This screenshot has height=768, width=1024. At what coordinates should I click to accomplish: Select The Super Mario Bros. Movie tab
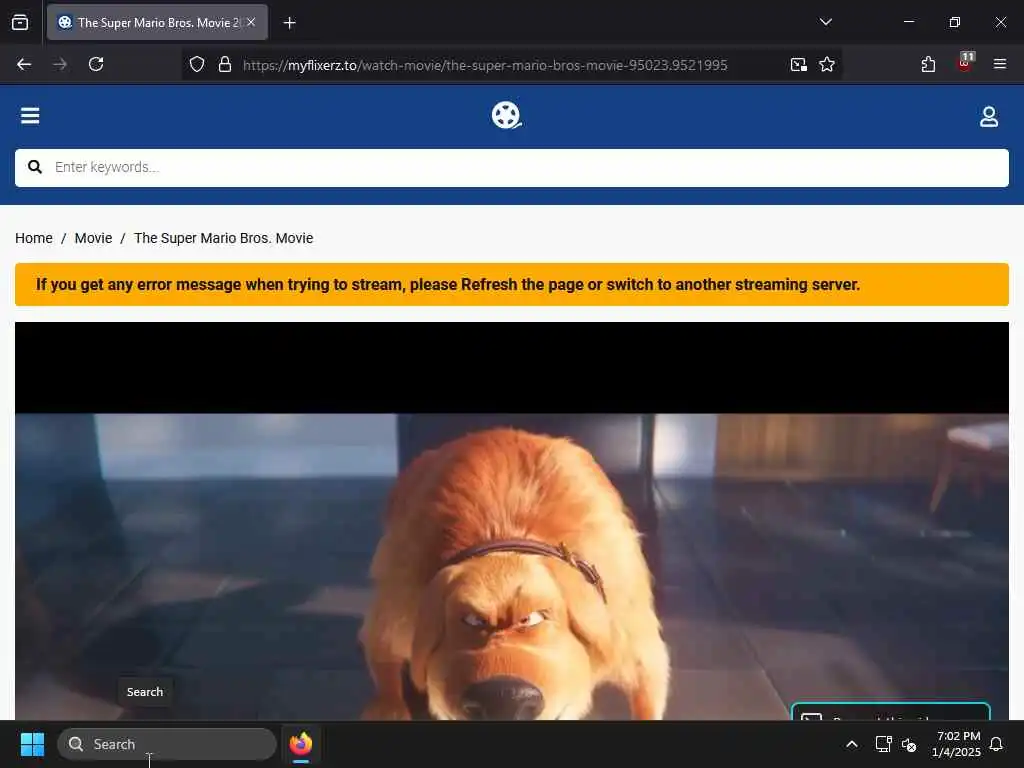(x=157, y=22)
